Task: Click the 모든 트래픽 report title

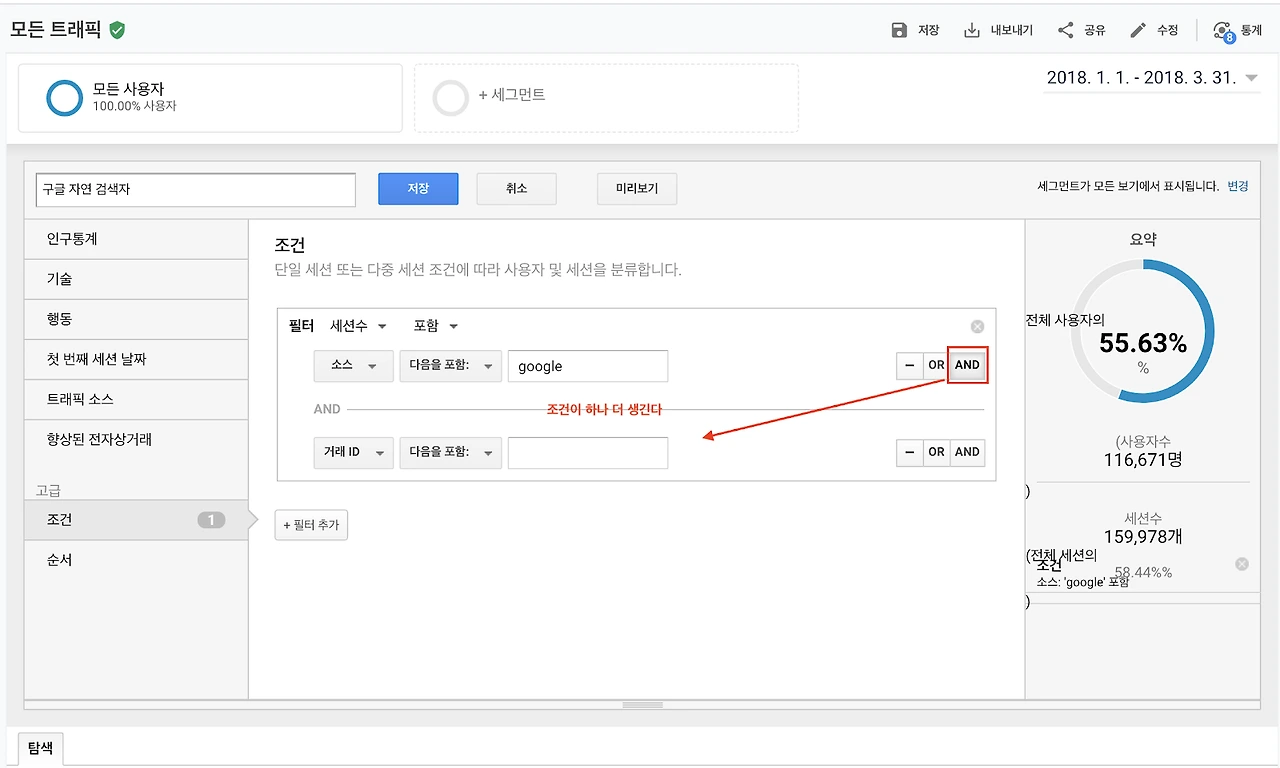Action: (x=55, y=30)
